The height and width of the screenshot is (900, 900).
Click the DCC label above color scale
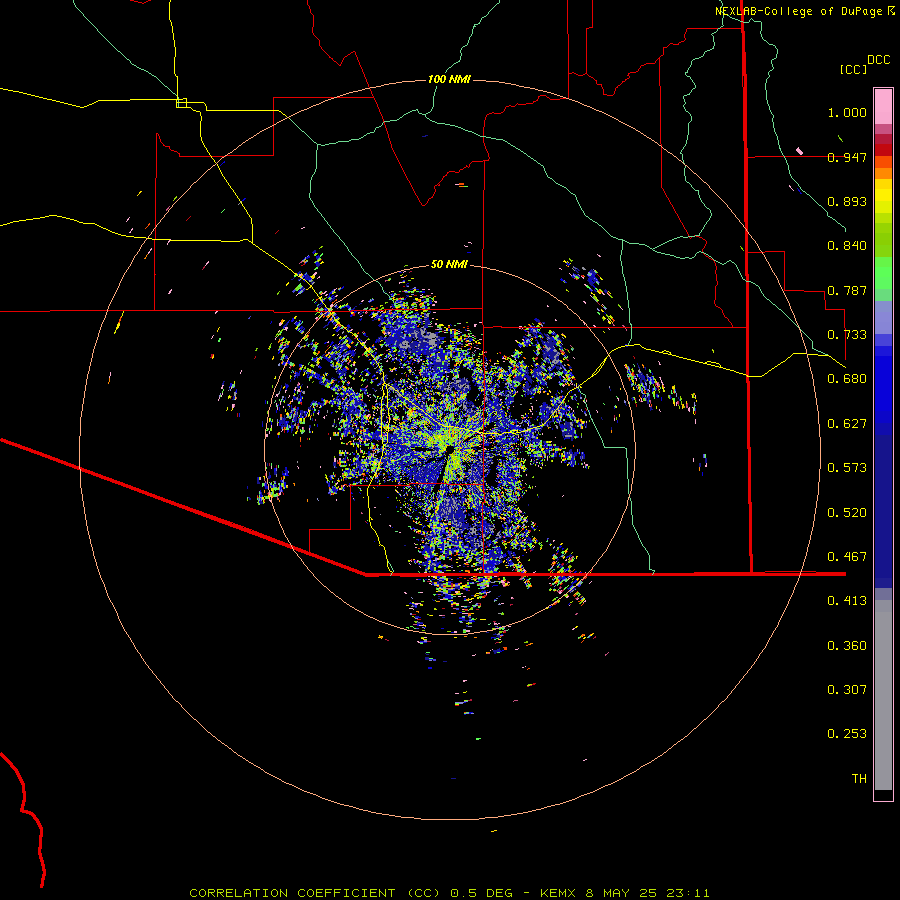click(878, 60)
